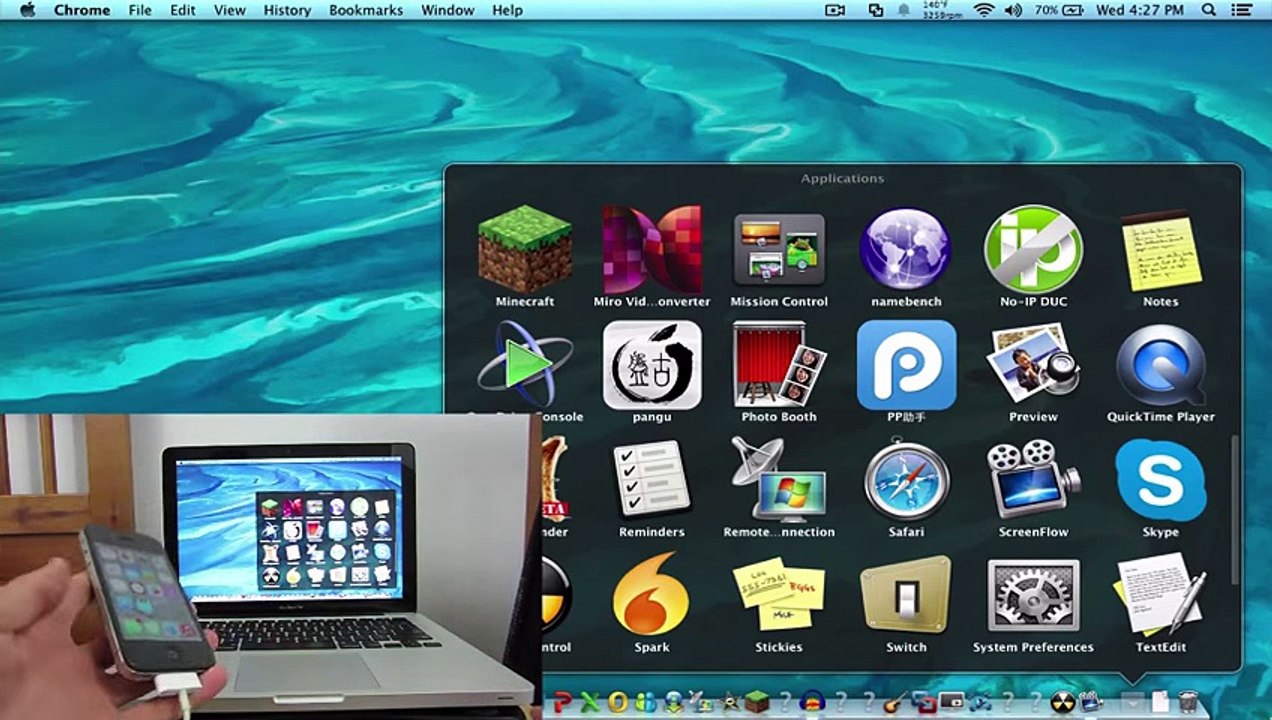This screenshot has height=720, width=1272.
Task: Click the screen recording camera menu bar icon
Action: click(x=835, y=10)
